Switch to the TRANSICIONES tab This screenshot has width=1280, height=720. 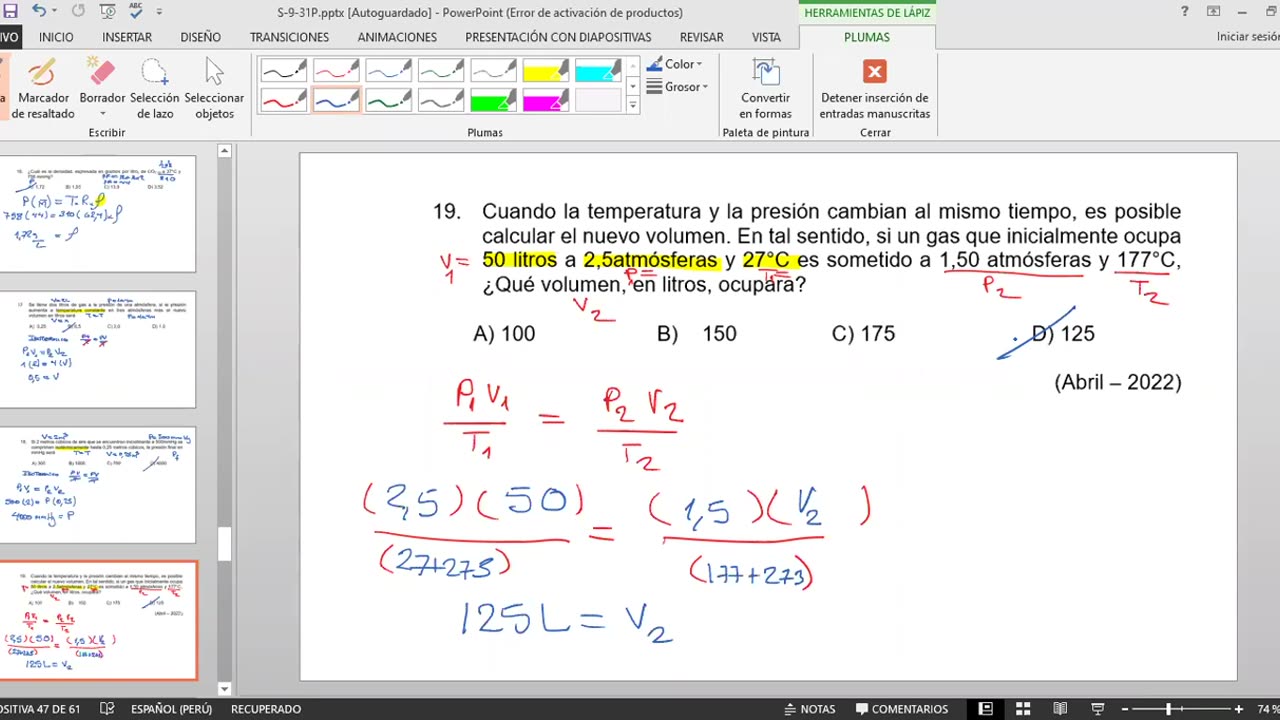click(x=289, y=37)
